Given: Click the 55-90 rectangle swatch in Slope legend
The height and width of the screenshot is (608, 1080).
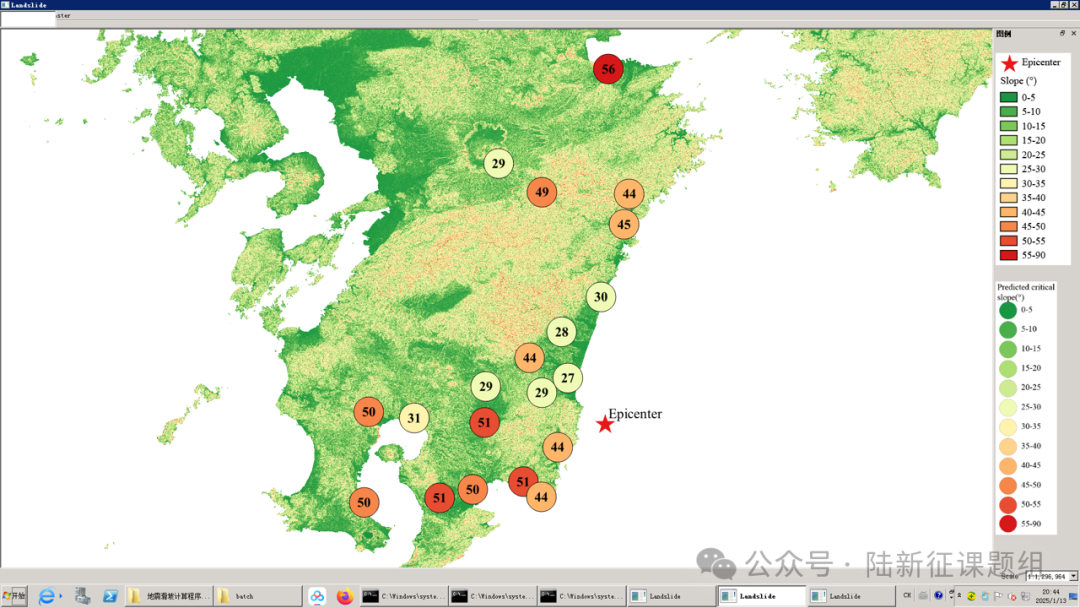Looking at the screenshot, I should pos(1008,255).
